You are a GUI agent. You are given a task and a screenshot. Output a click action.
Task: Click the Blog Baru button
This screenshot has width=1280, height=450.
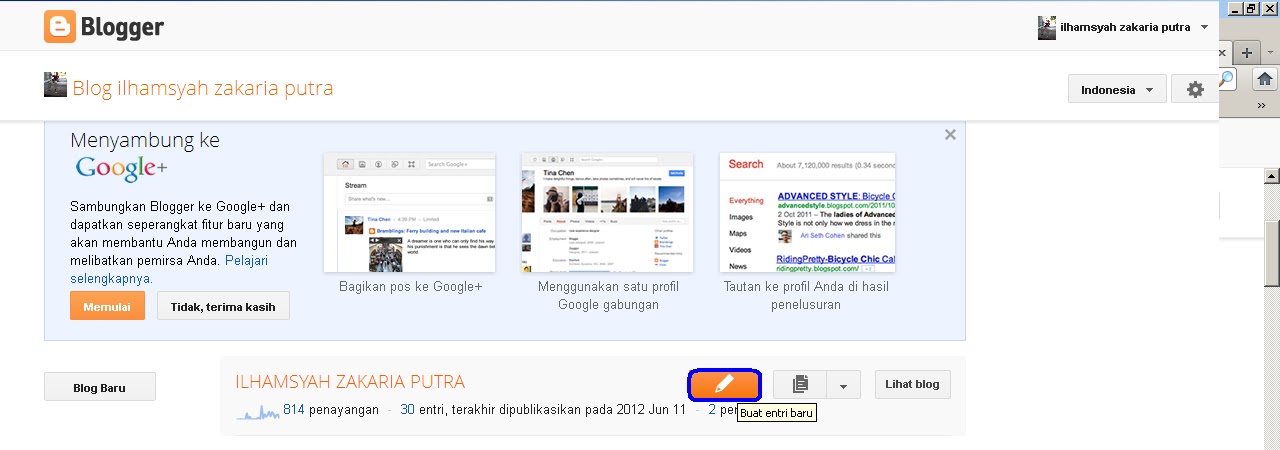pyautogui.click(x=99, y=386)
